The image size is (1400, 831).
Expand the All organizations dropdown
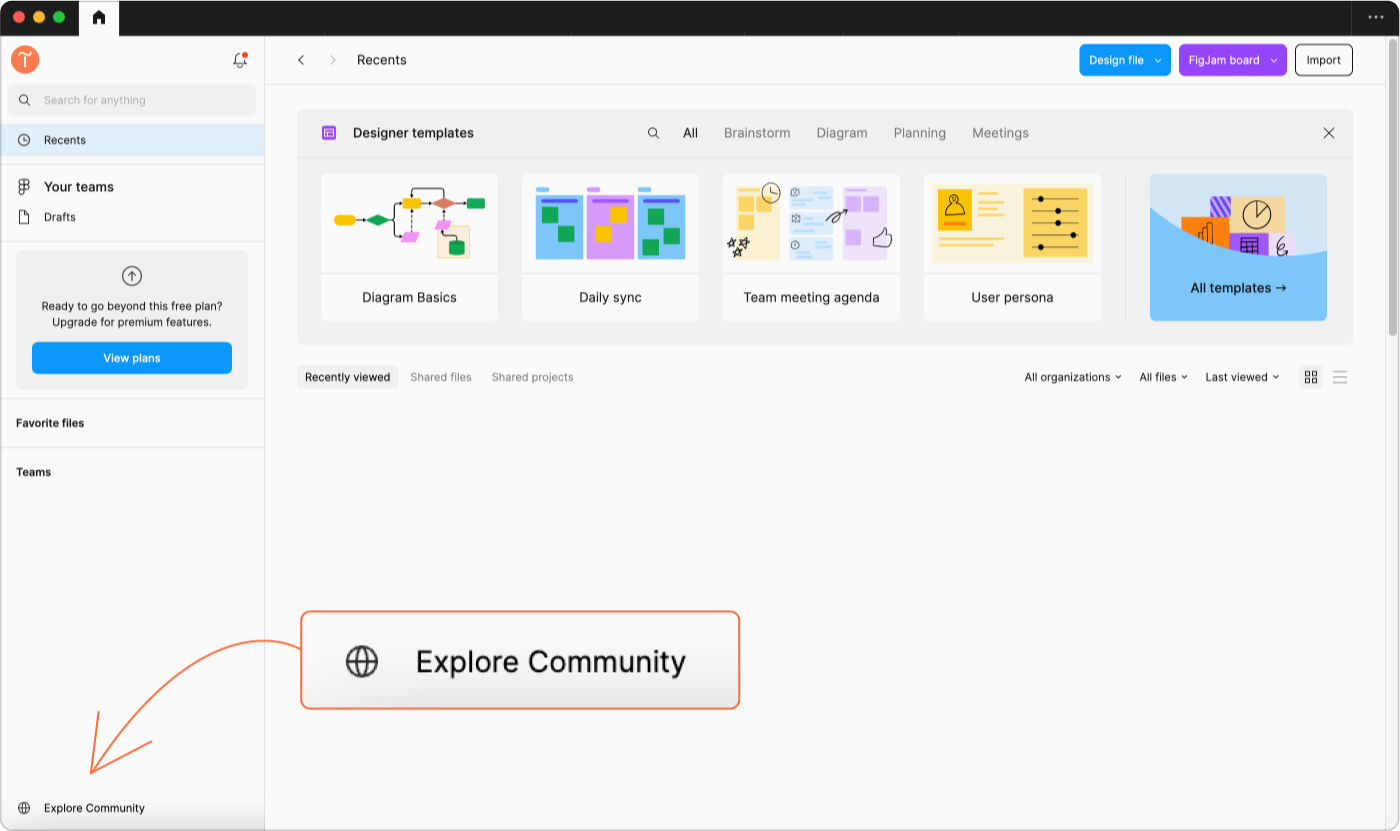click(1073, 377)
